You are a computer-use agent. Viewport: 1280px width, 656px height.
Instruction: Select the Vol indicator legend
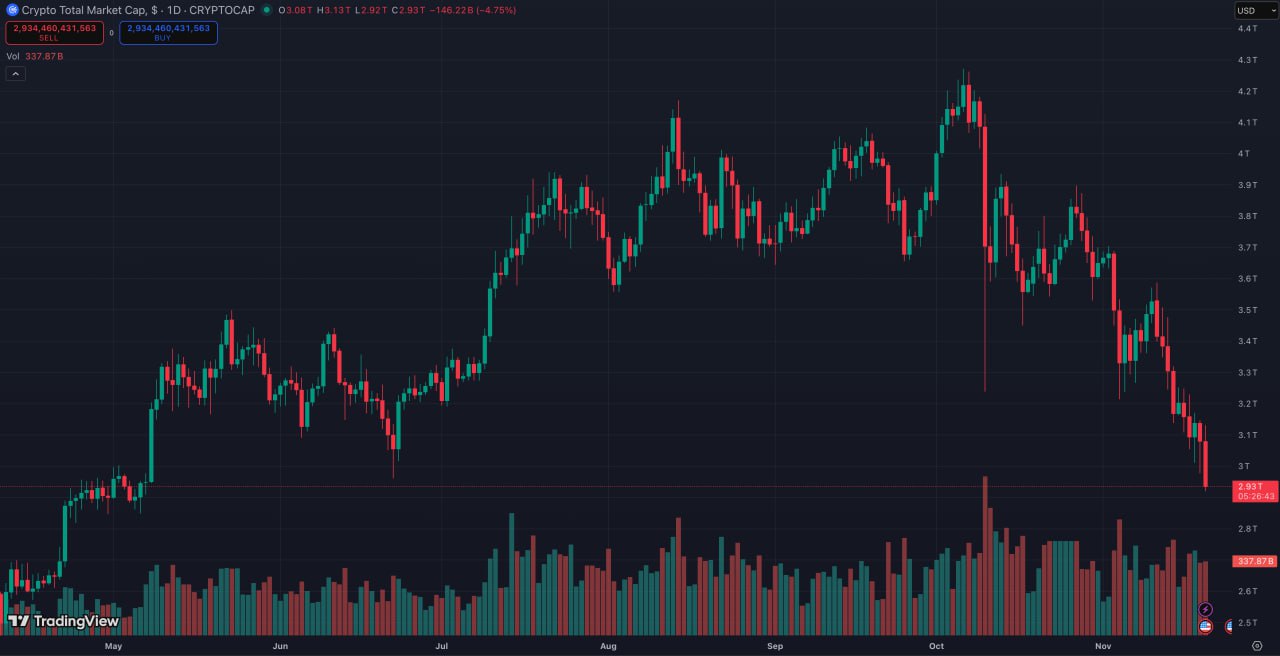tap(13, 56)
